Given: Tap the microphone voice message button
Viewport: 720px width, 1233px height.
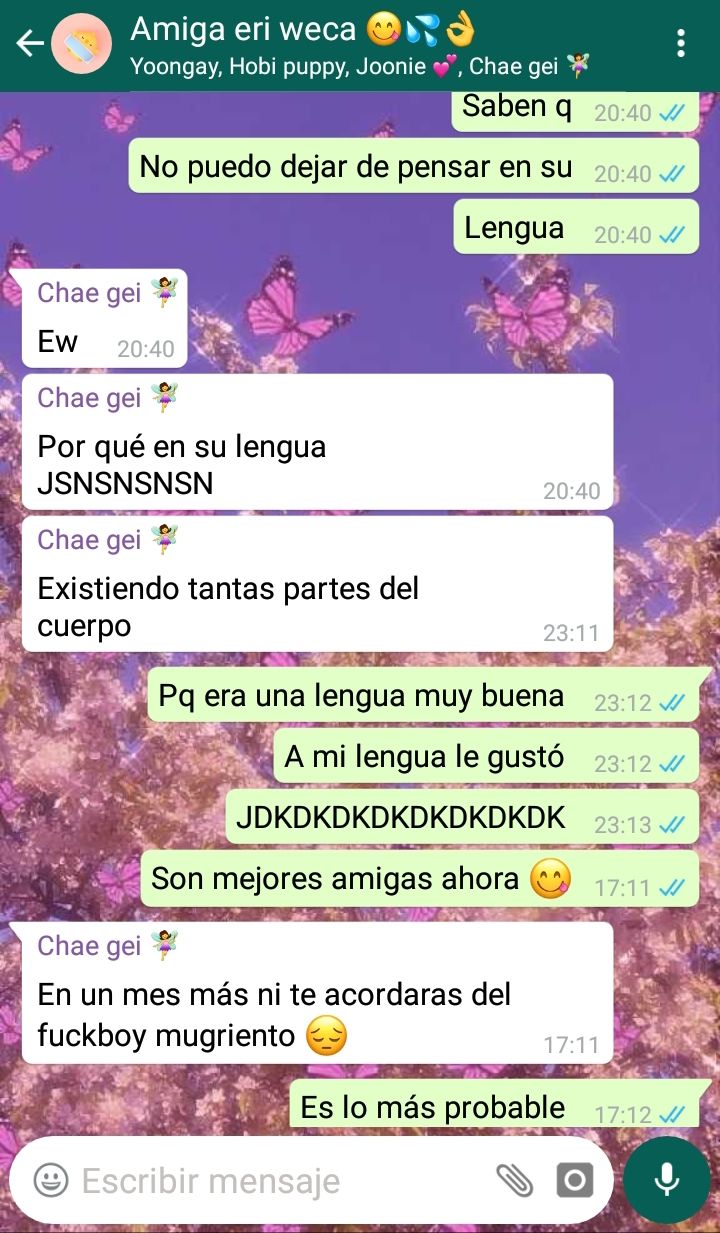Looking at the screenshot, I should click(x=667, y=1180).
